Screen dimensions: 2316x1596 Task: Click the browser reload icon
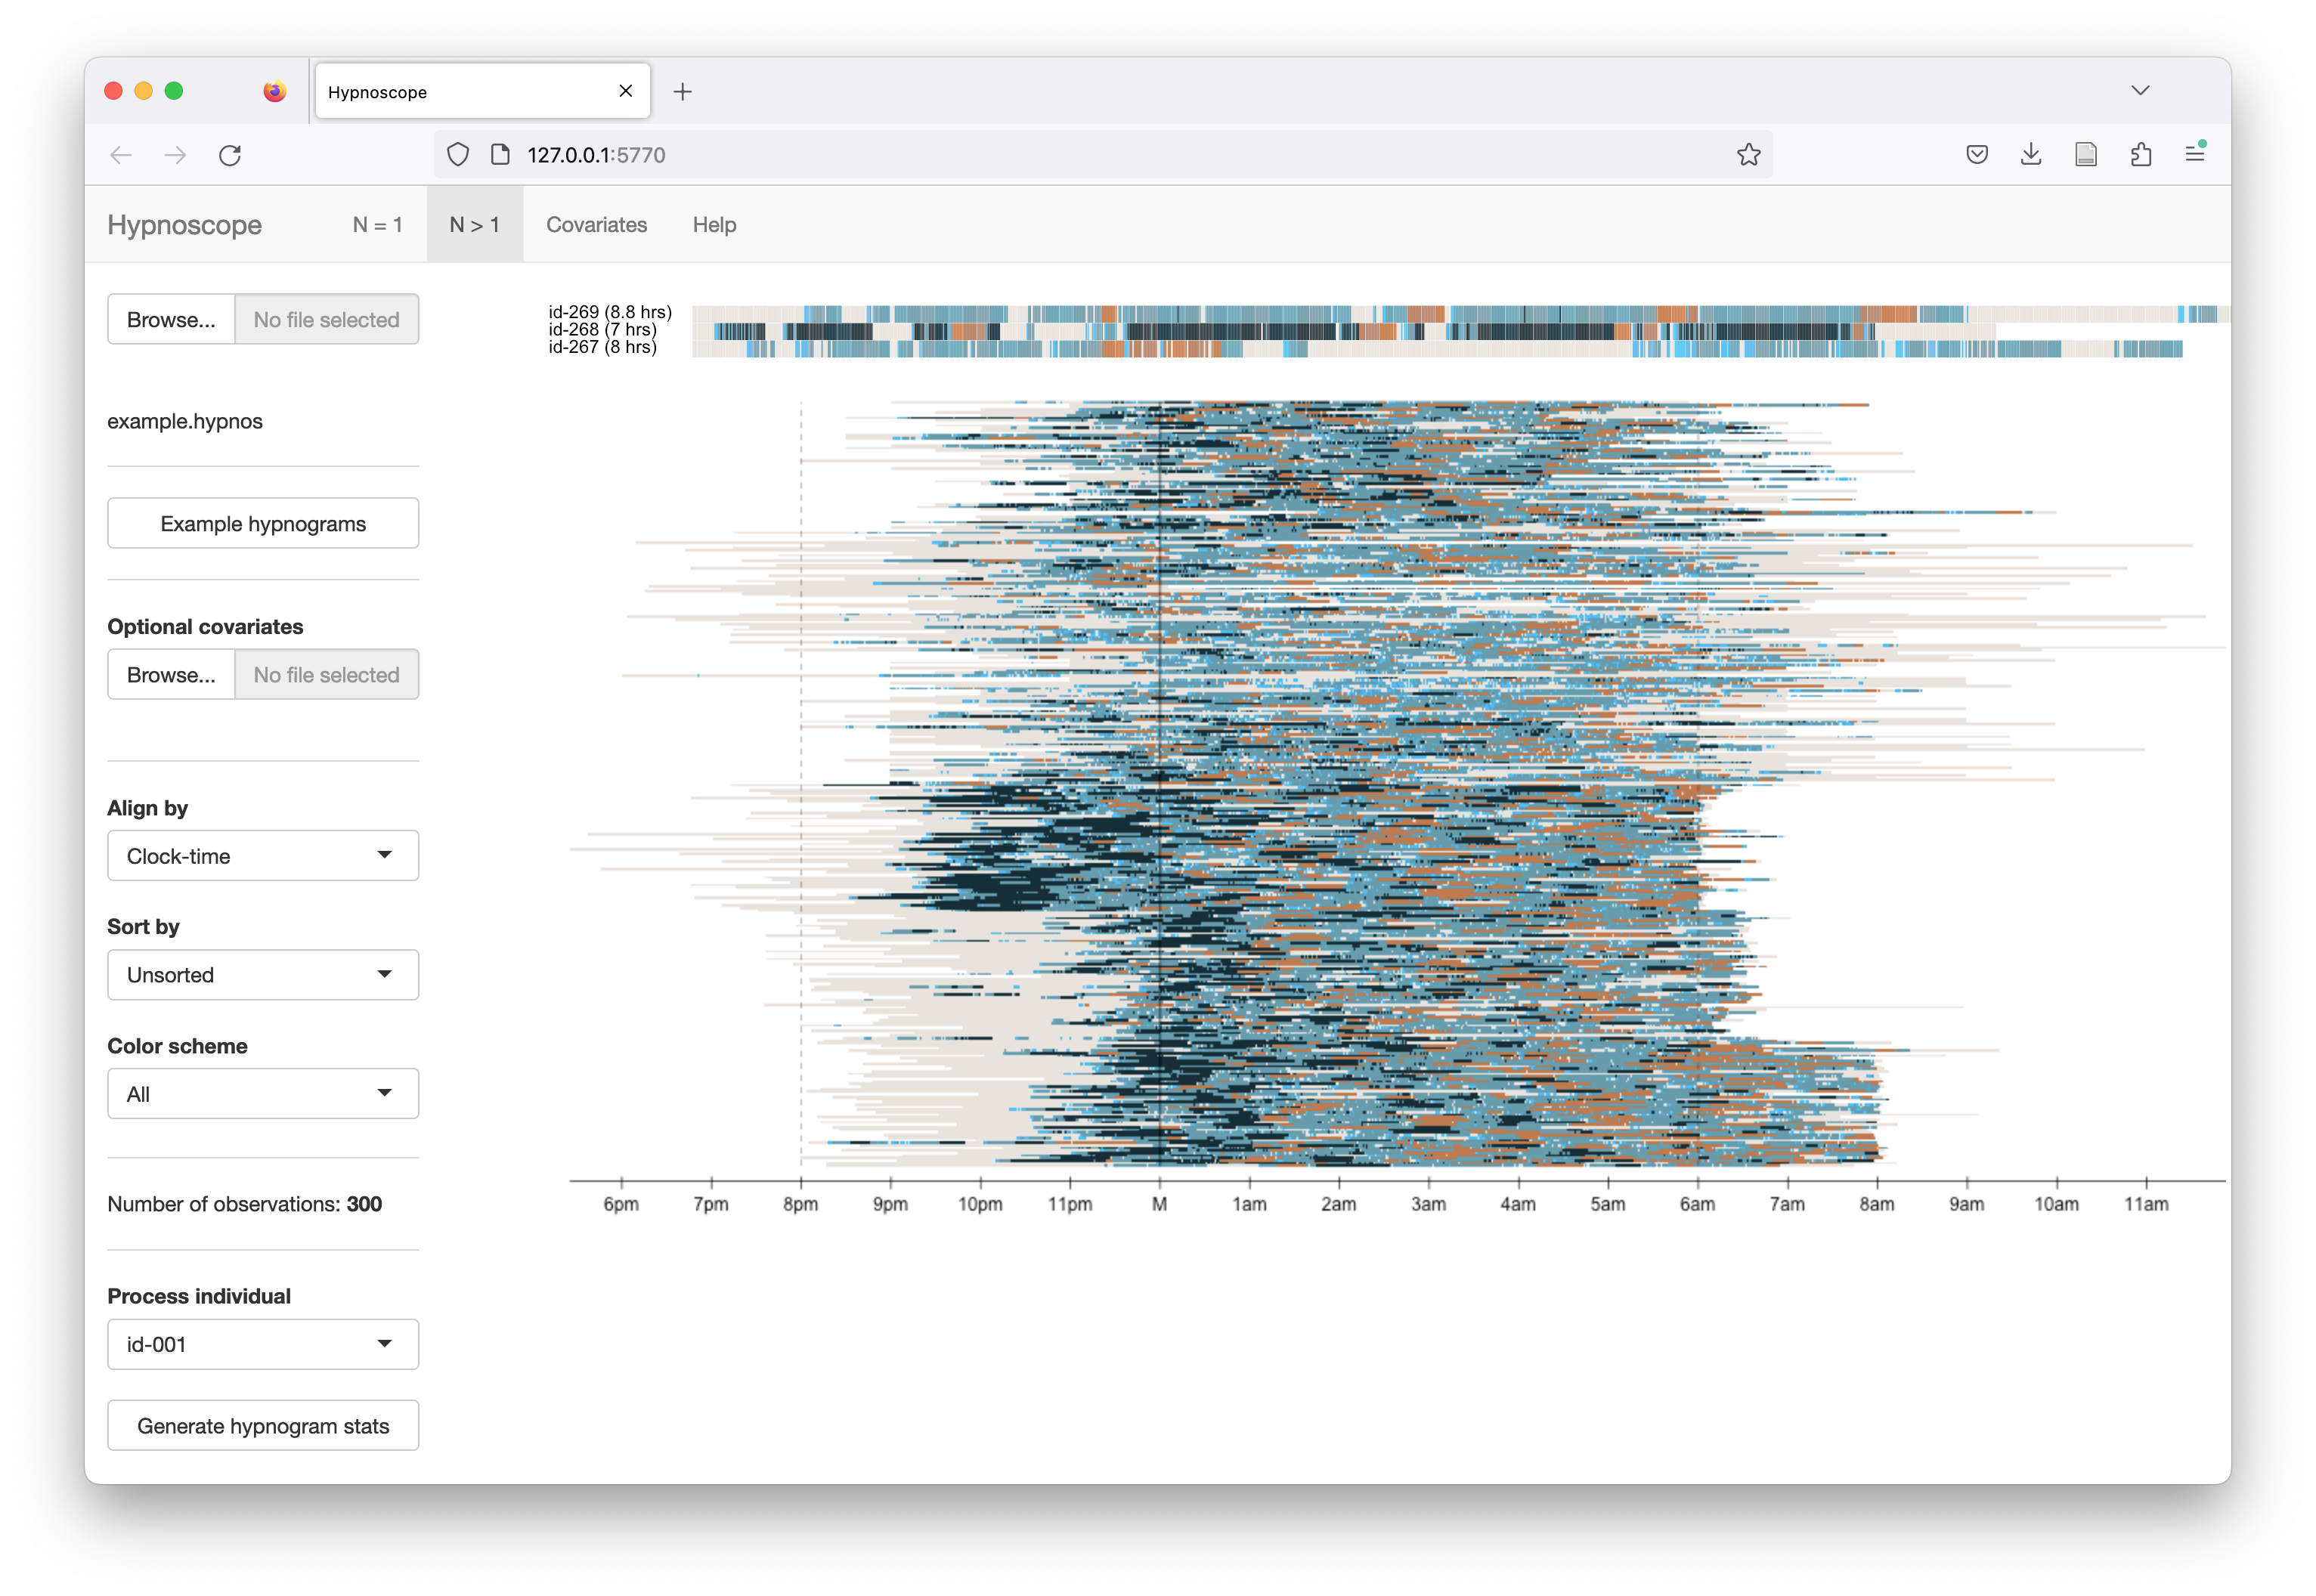tap(230, 155)
